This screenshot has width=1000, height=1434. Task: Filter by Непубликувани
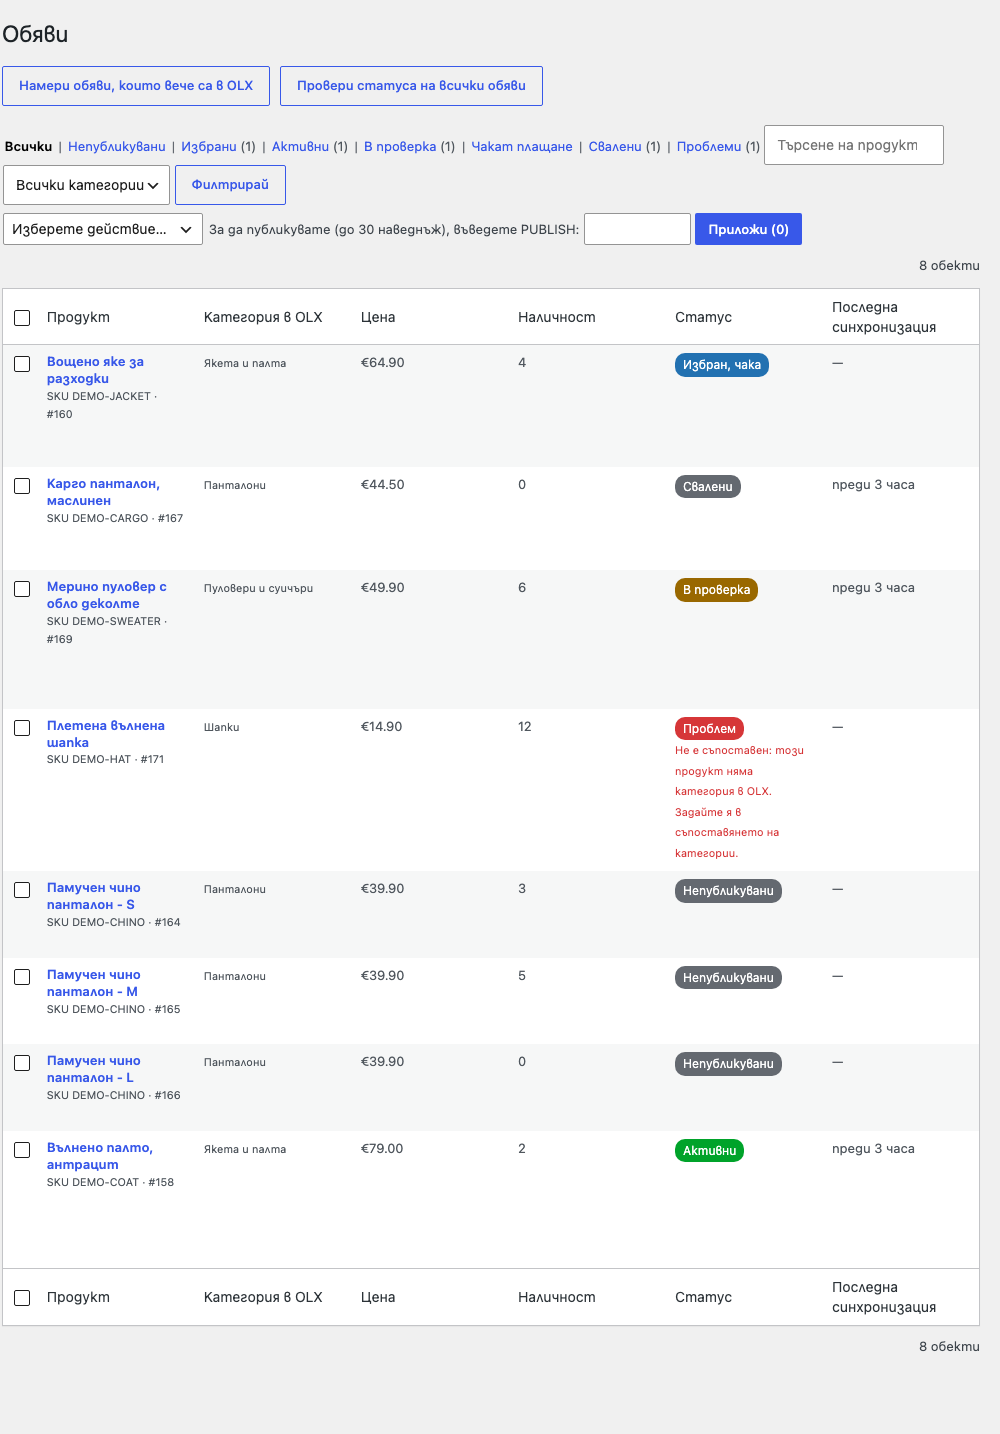click(x=117, y=146)
